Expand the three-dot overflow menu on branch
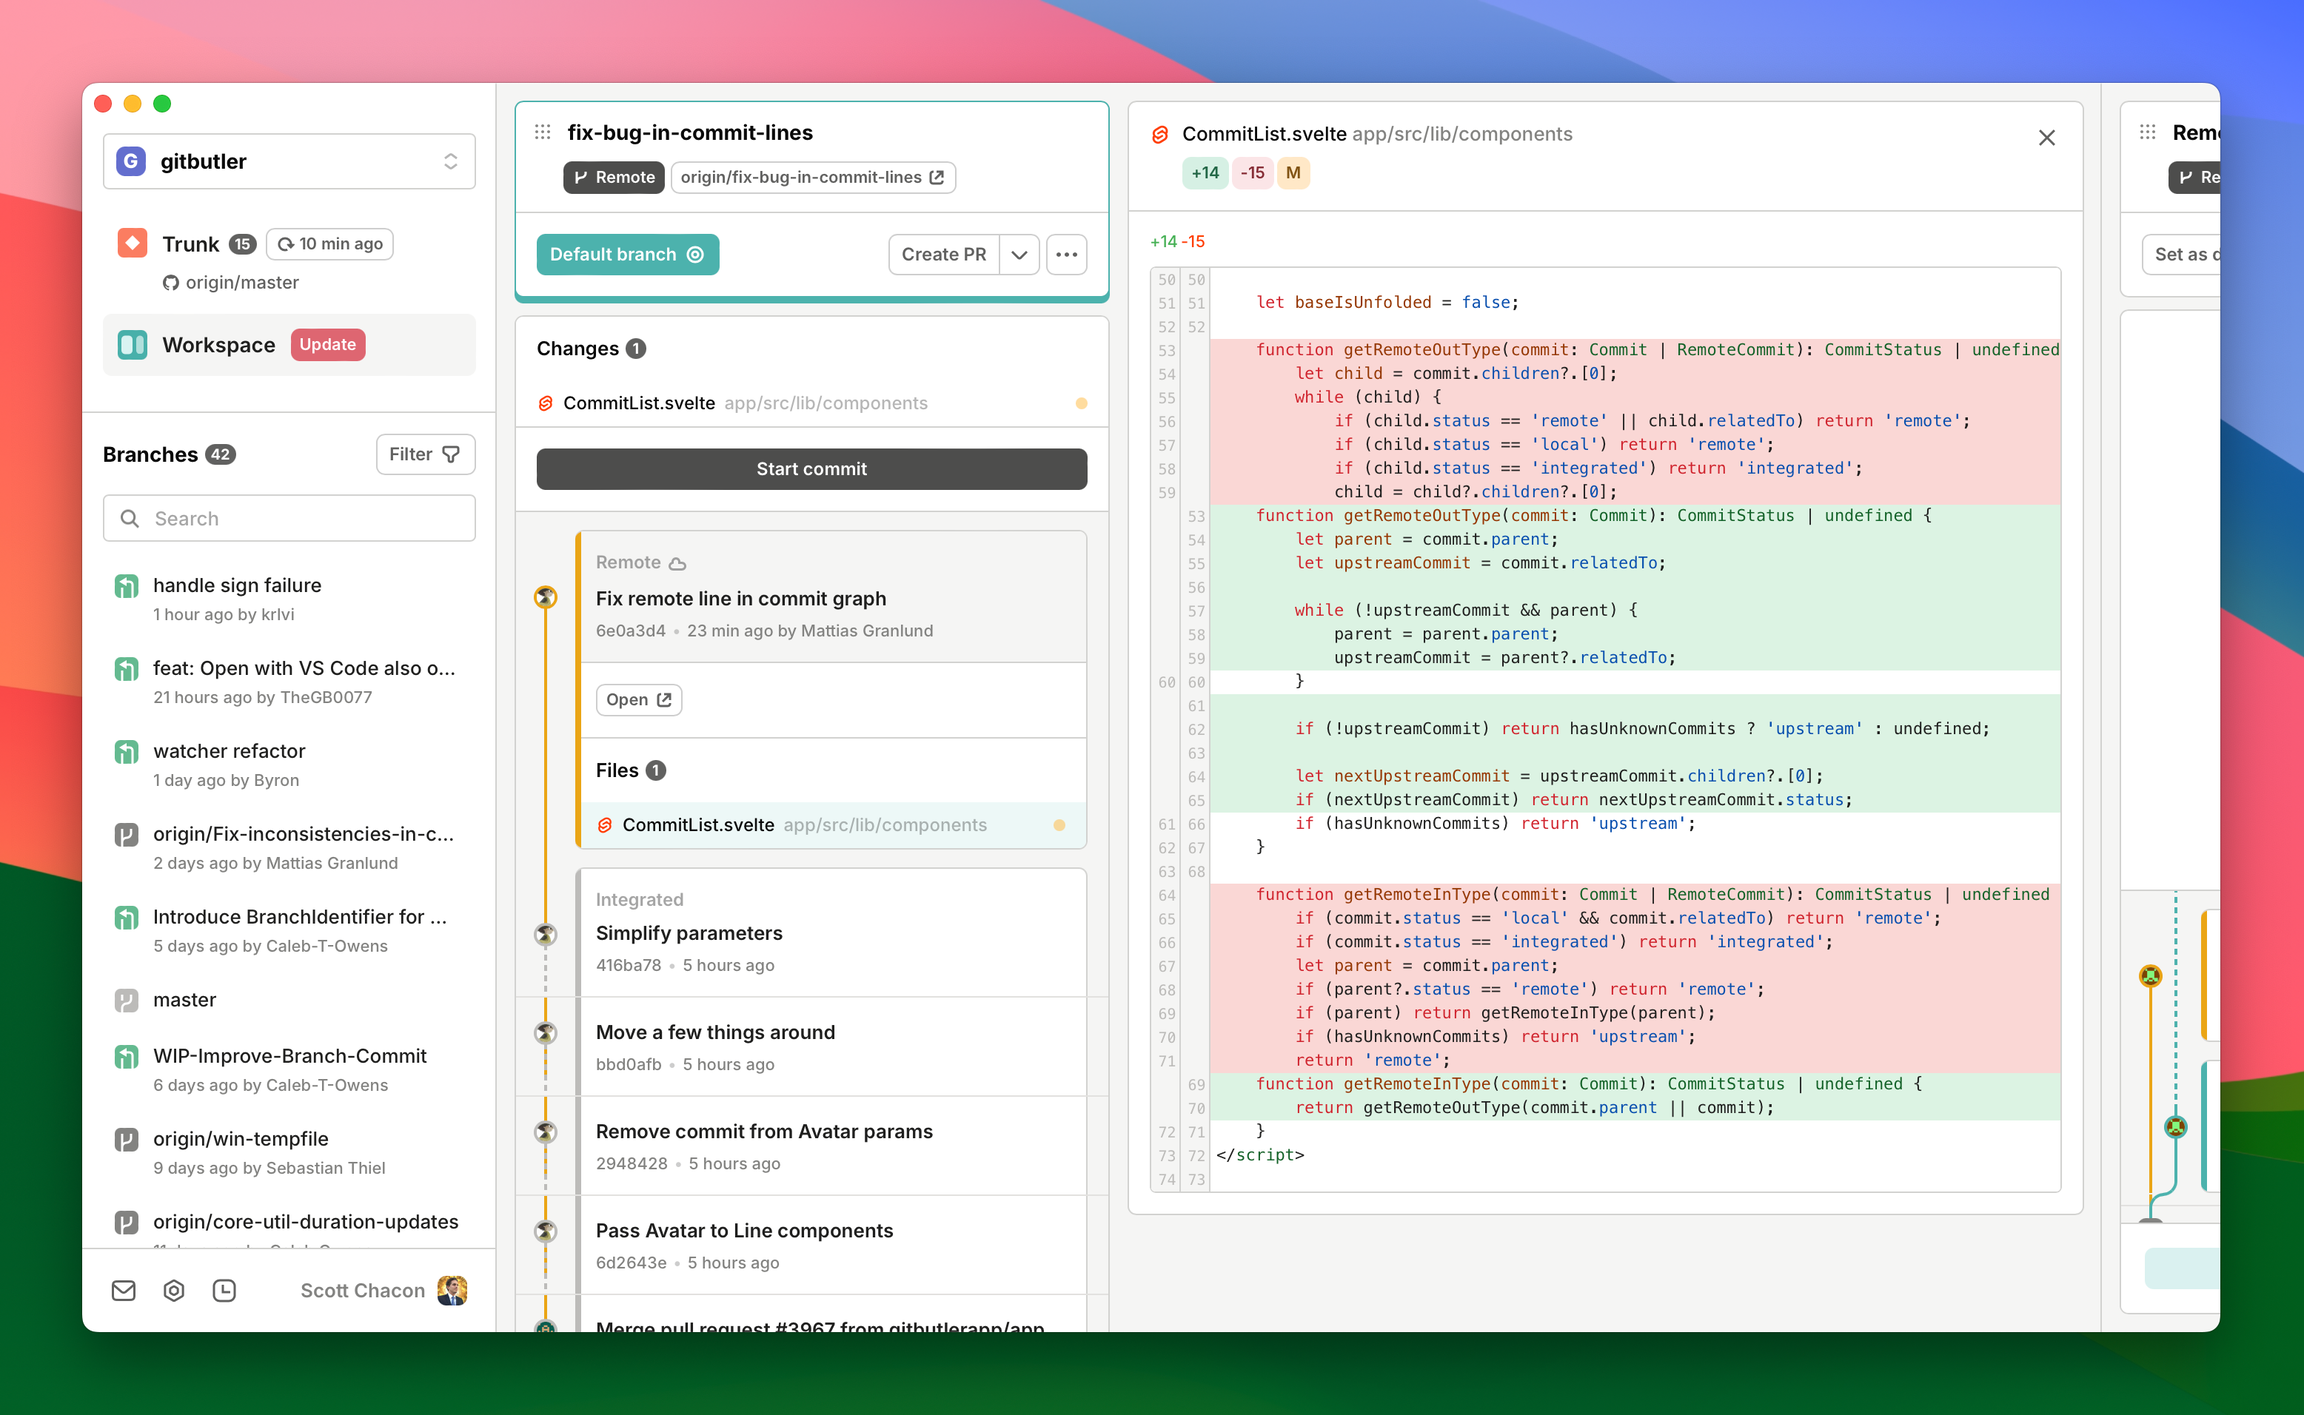Viewport: 2304px width, 1415px height. tap(1066, 253)
